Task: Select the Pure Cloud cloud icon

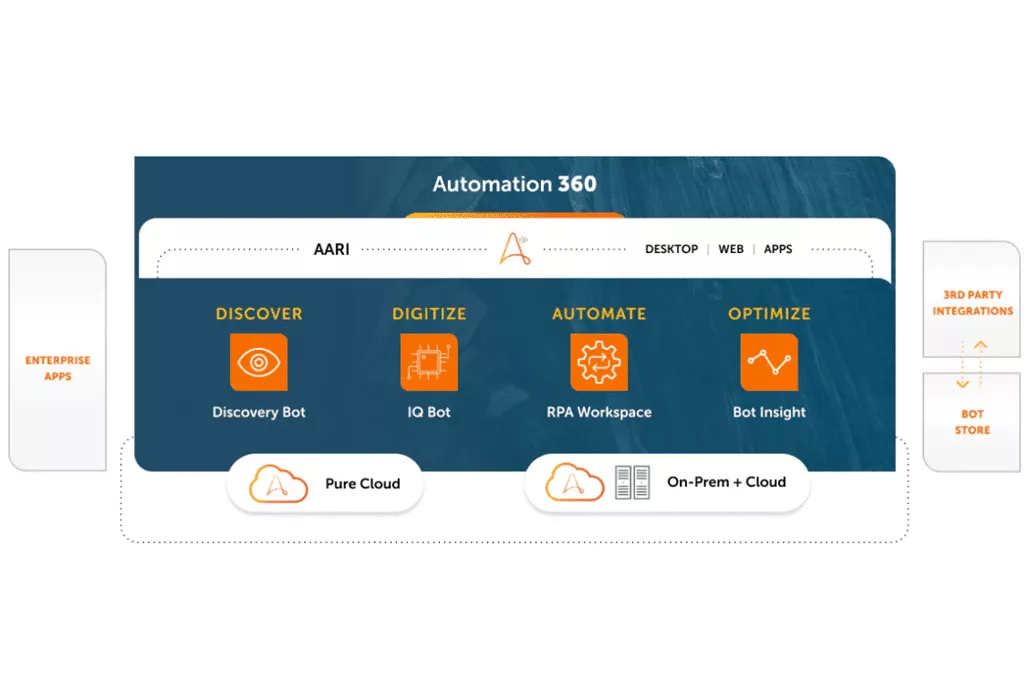Action: click(x=277, y=483)
